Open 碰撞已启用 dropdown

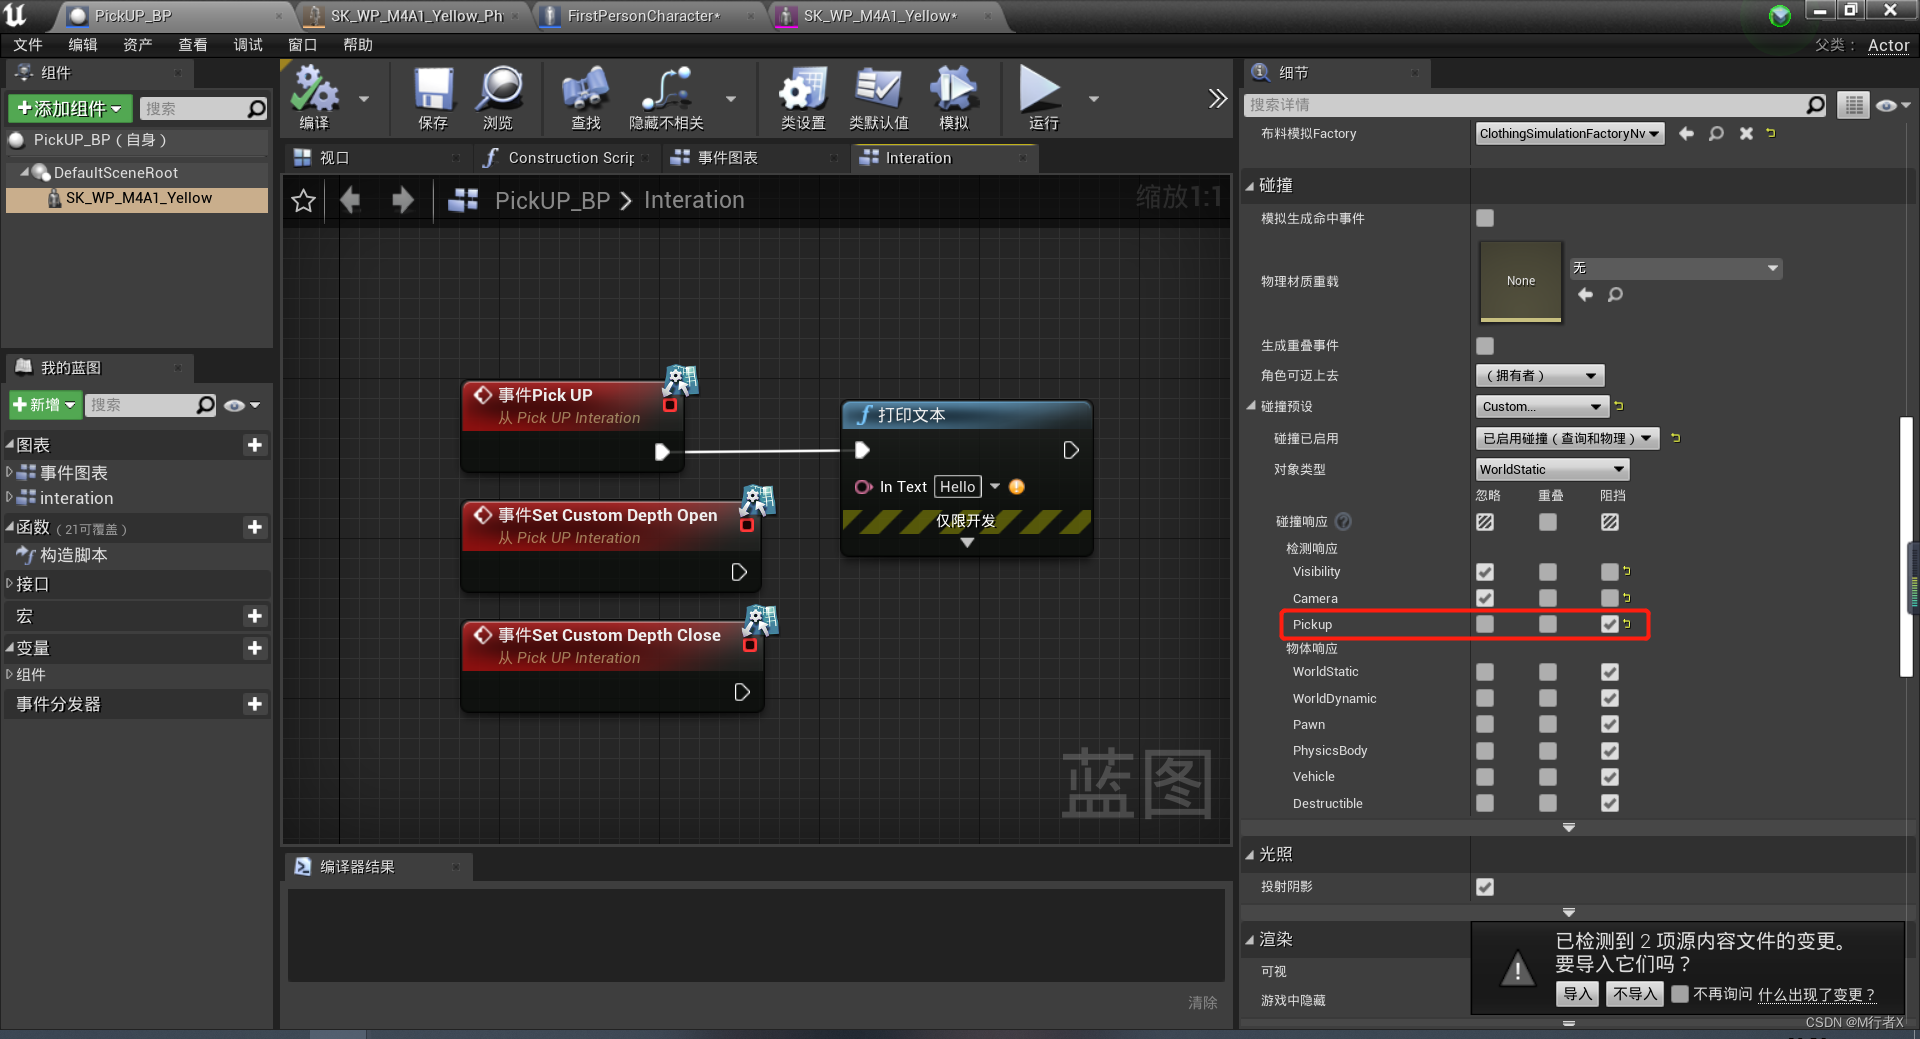click(1567, 438)
